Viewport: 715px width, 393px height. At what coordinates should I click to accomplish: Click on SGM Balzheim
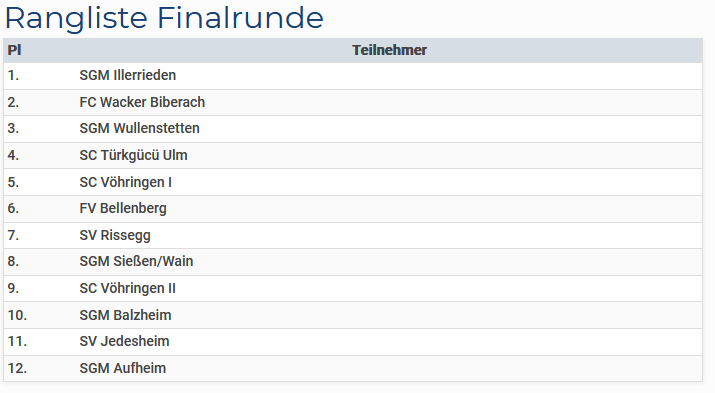click(x=125, y=315)
